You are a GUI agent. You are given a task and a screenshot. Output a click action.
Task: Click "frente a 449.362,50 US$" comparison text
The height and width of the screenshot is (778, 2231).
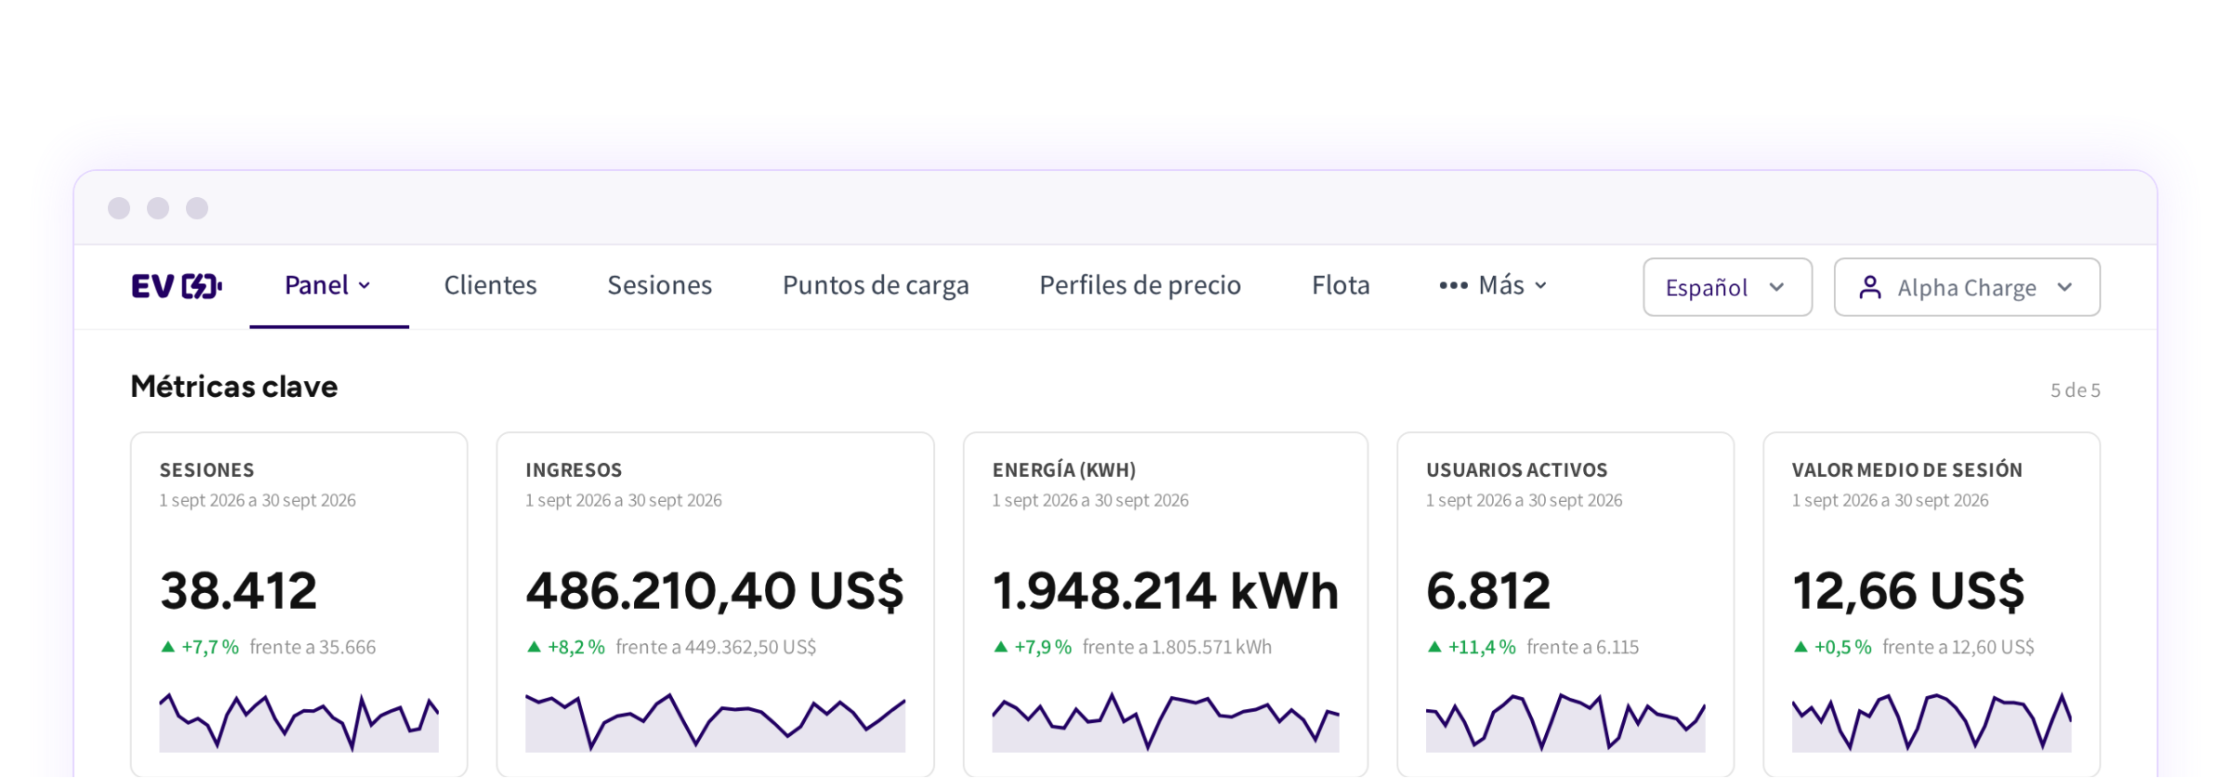pos(716,647)
